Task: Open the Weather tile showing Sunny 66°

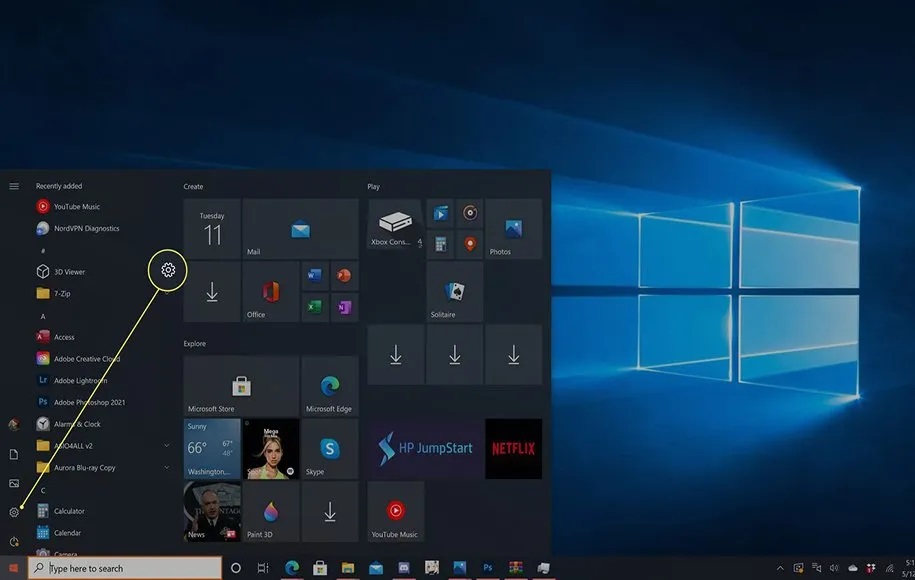Action: click(212, 449)
